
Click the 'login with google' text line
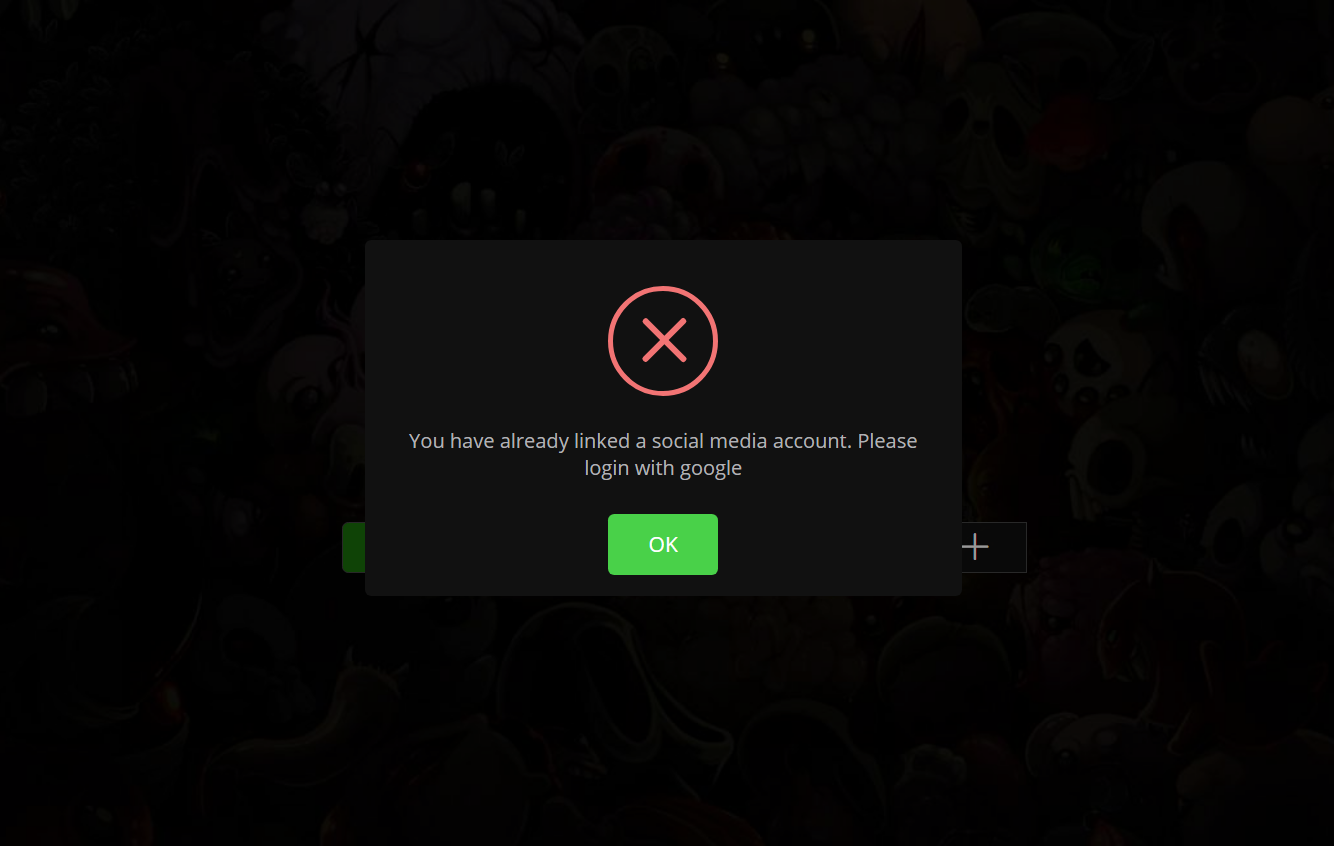(x=663, y=468)
